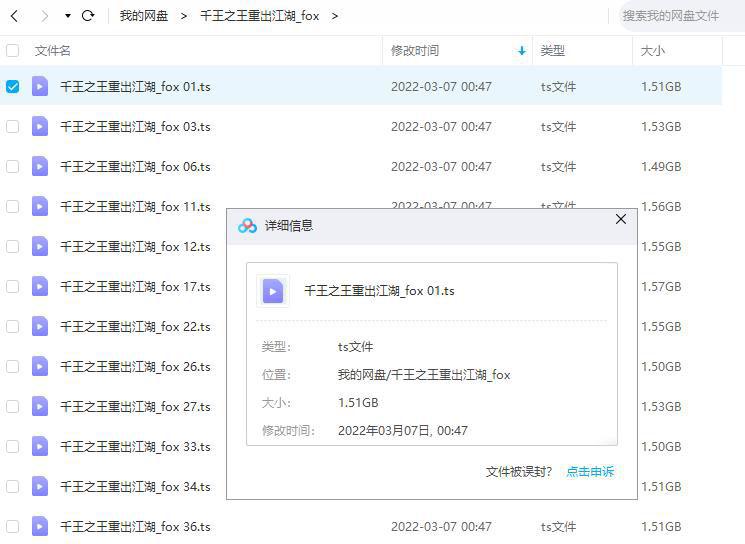Click video icon of fox 26.ts row
The height and width of the screenshot is (544, 745).
pyautogui.click(x=40, y=366)
